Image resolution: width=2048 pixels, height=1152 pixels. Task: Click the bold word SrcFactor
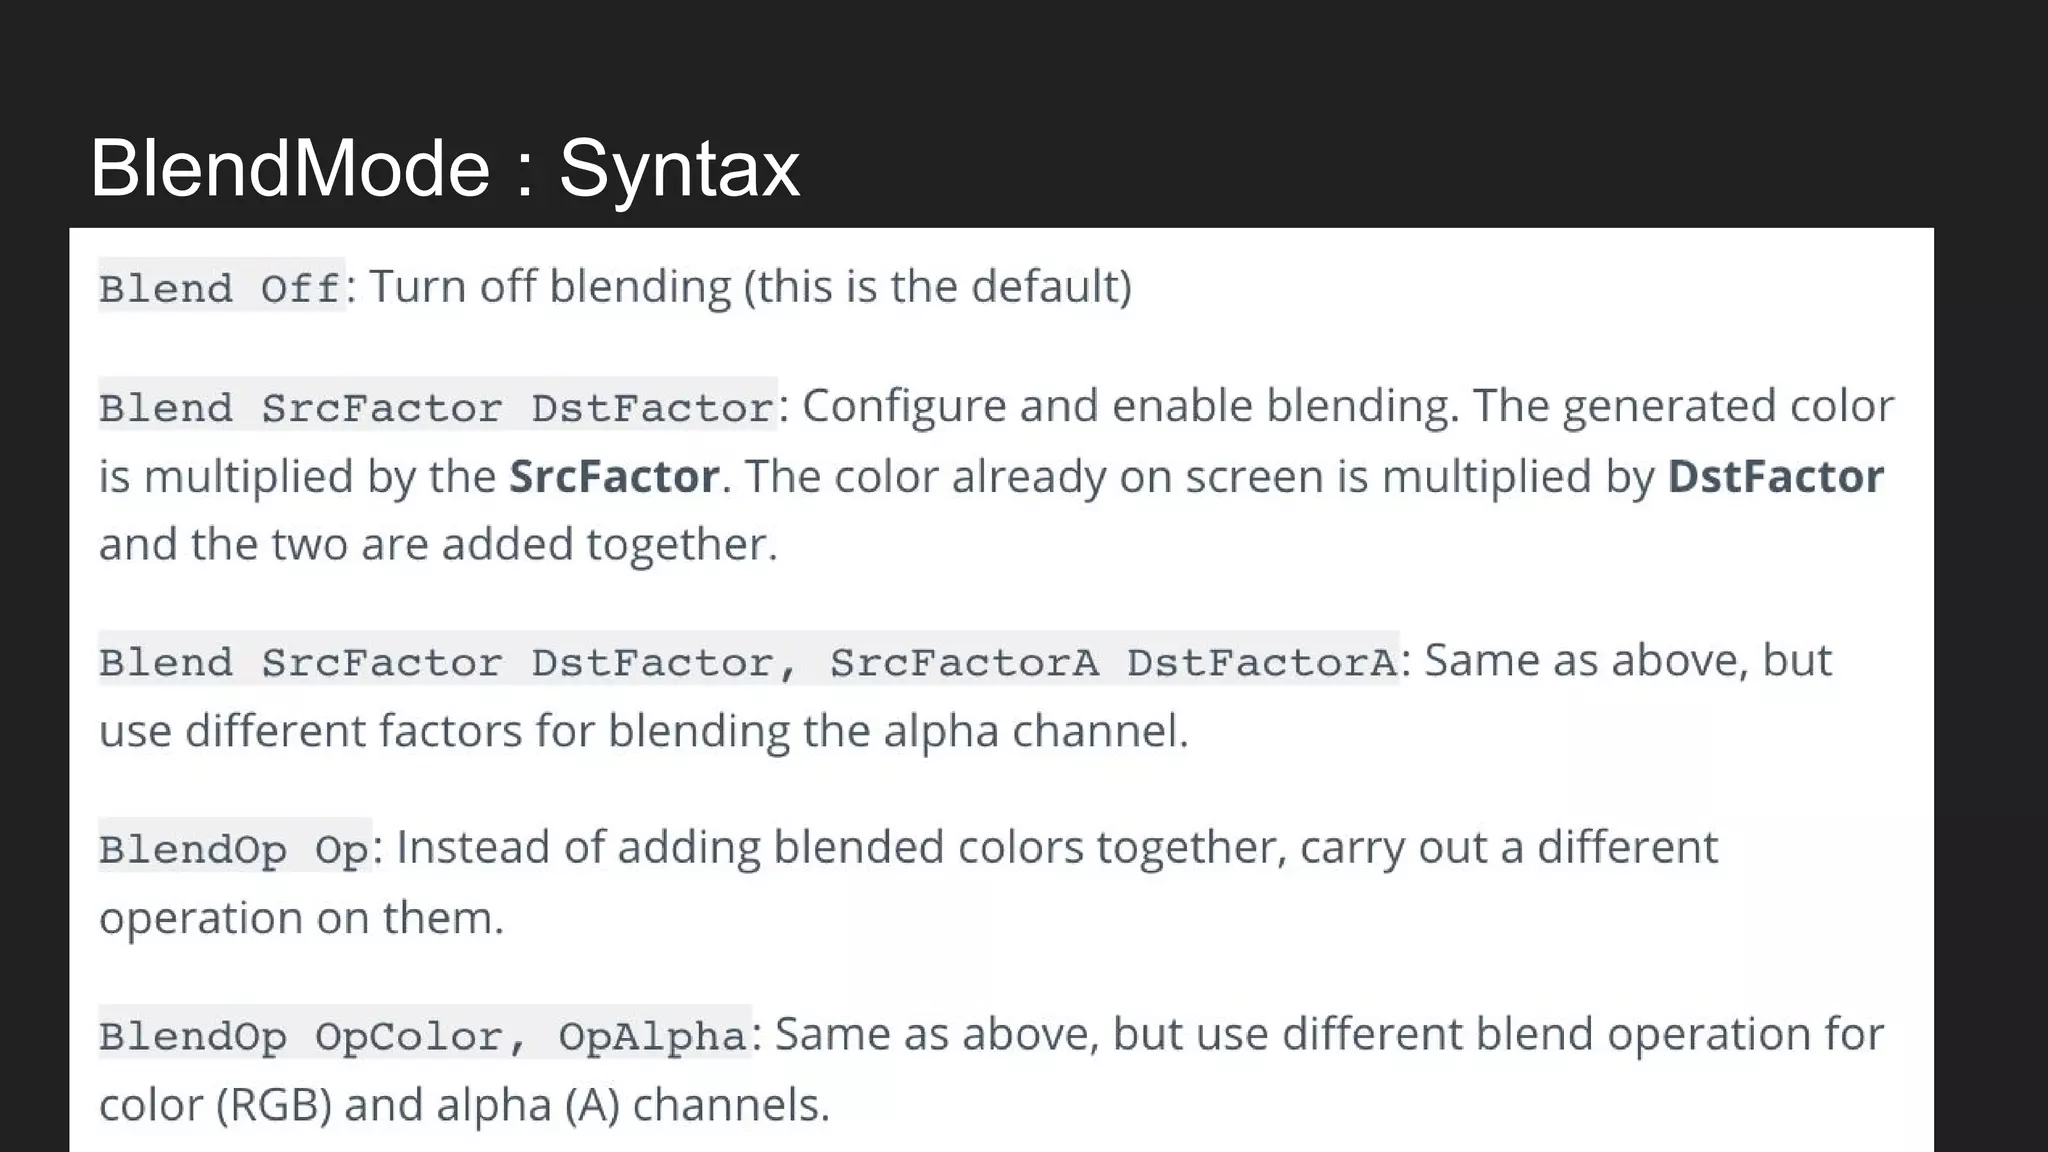point(614,476)
